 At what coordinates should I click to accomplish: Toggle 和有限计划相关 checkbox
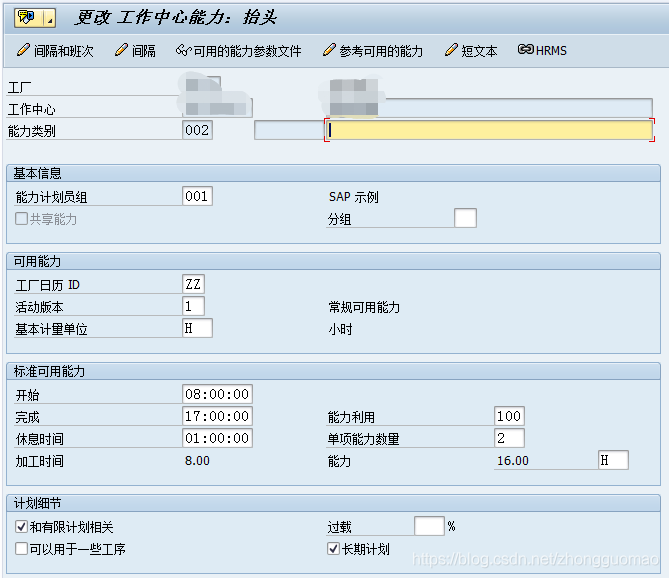22,526
